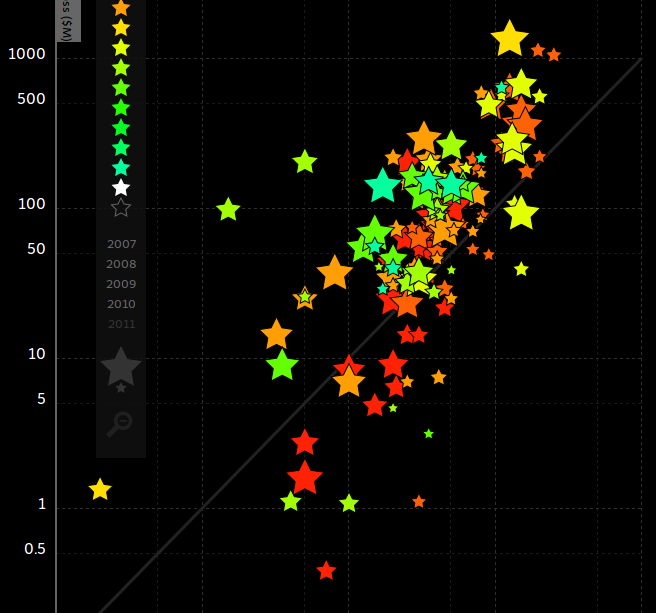Click the vertical axis label tab ending in (M$)
The height and width of the screenshot is (613, 656).
coord(68,20)
